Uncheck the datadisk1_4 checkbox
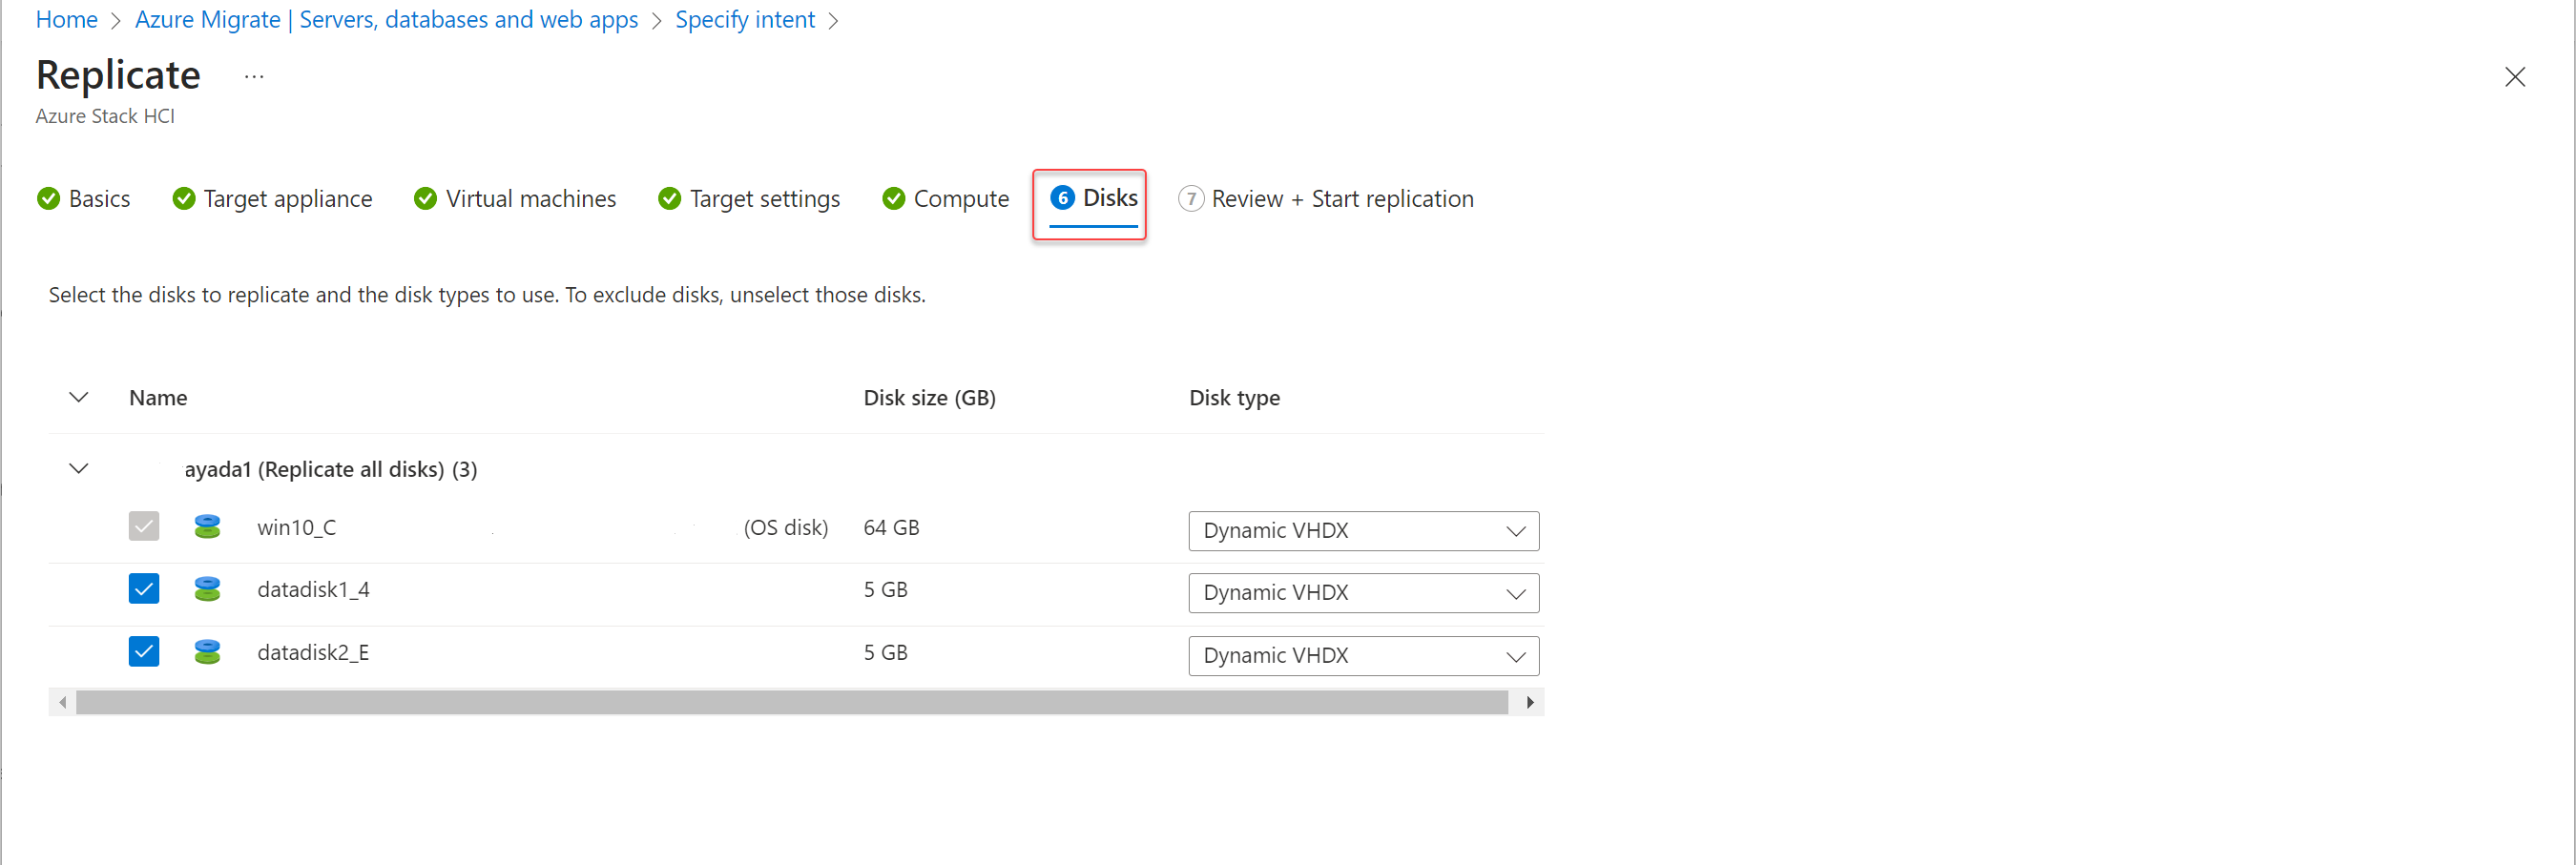The image size is (2576, 865). pyautogui.click(x=144, y=589)
